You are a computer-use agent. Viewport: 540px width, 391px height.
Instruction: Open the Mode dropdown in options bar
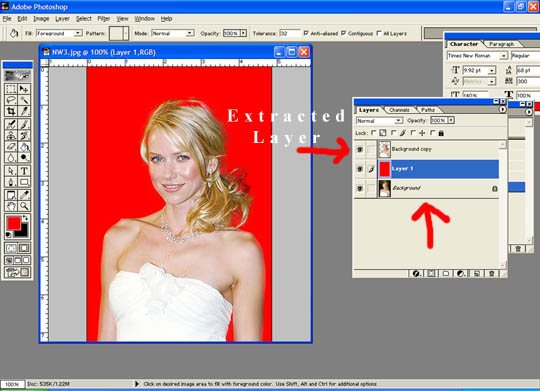pos(190,33)
